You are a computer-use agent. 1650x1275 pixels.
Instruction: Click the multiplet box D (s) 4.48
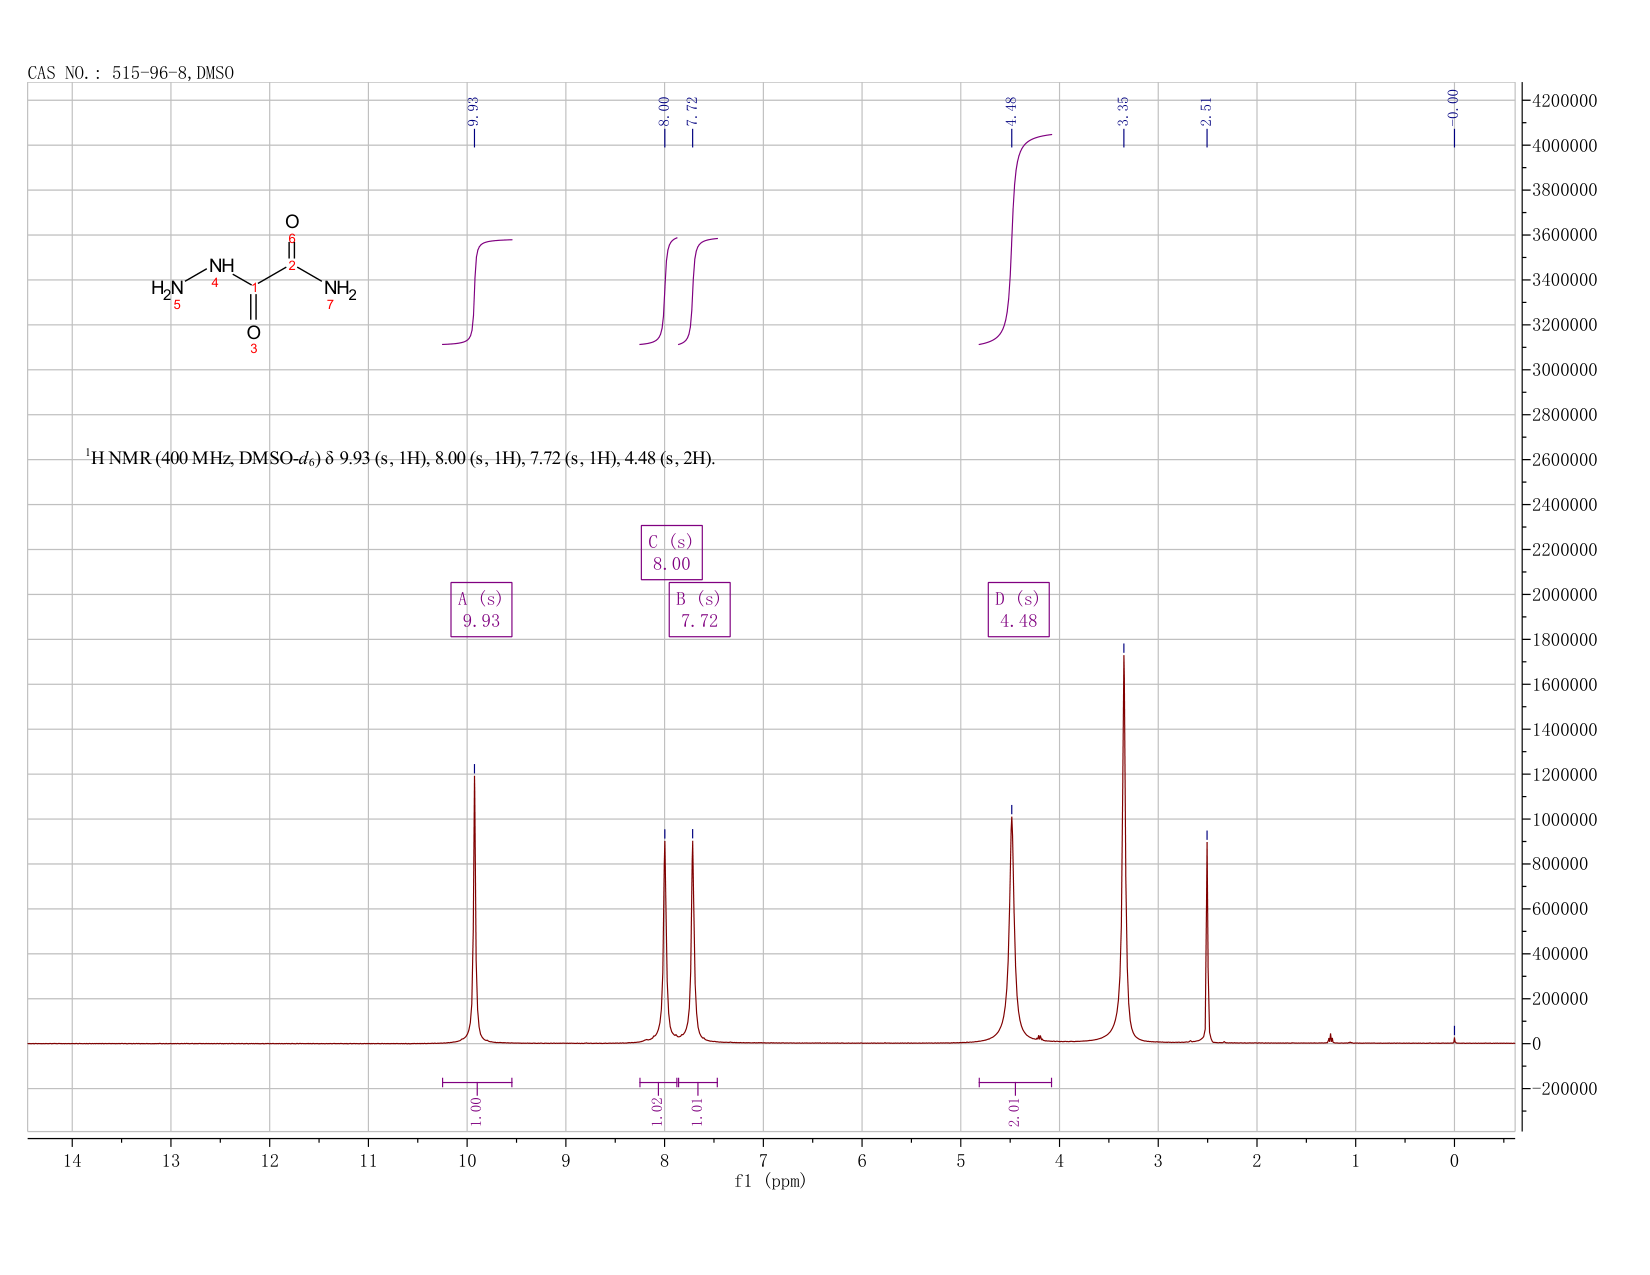click(x=1018, y=609)
